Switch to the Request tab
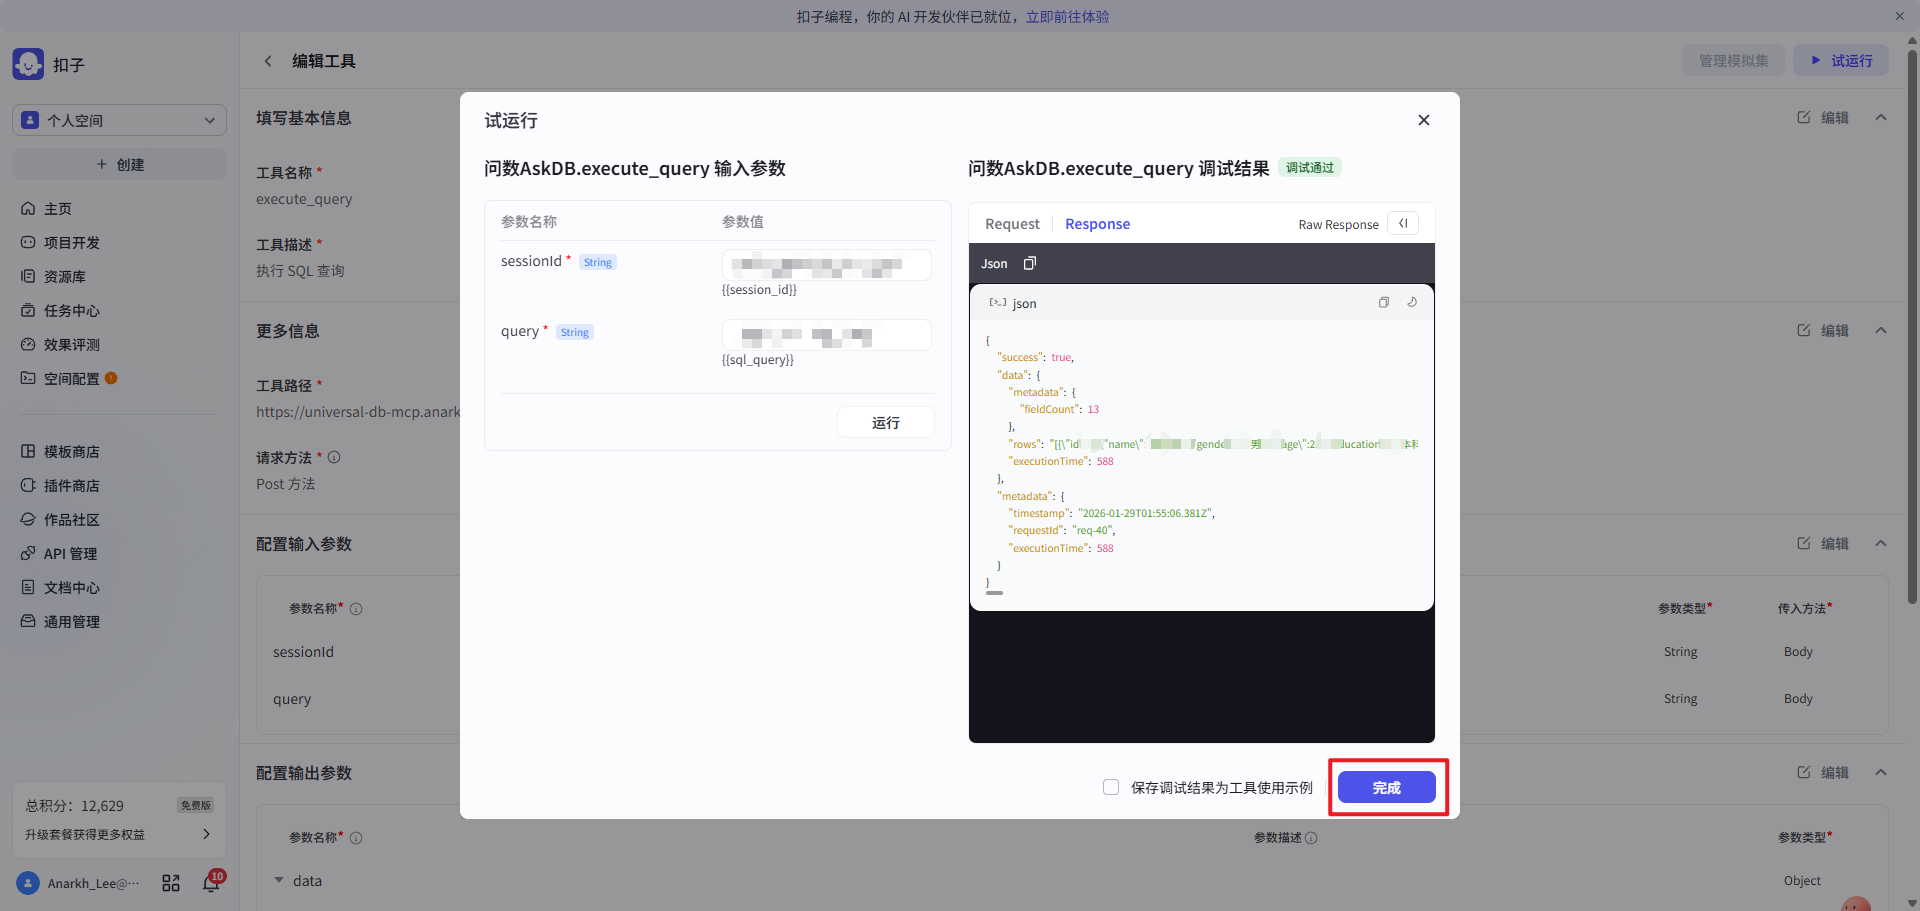The width and height of the screenshot is (1920, 911). tap(1012, 224)
